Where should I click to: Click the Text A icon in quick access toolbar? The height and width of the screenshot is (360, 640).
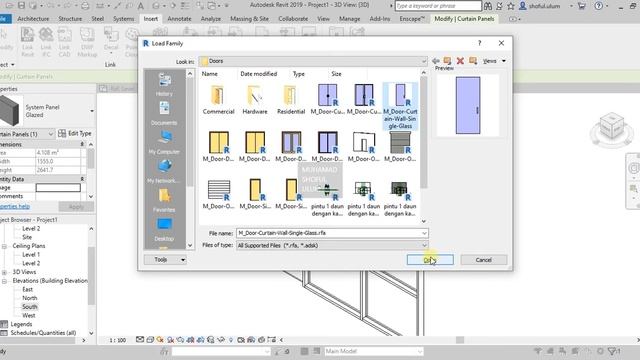click(140, 6)
